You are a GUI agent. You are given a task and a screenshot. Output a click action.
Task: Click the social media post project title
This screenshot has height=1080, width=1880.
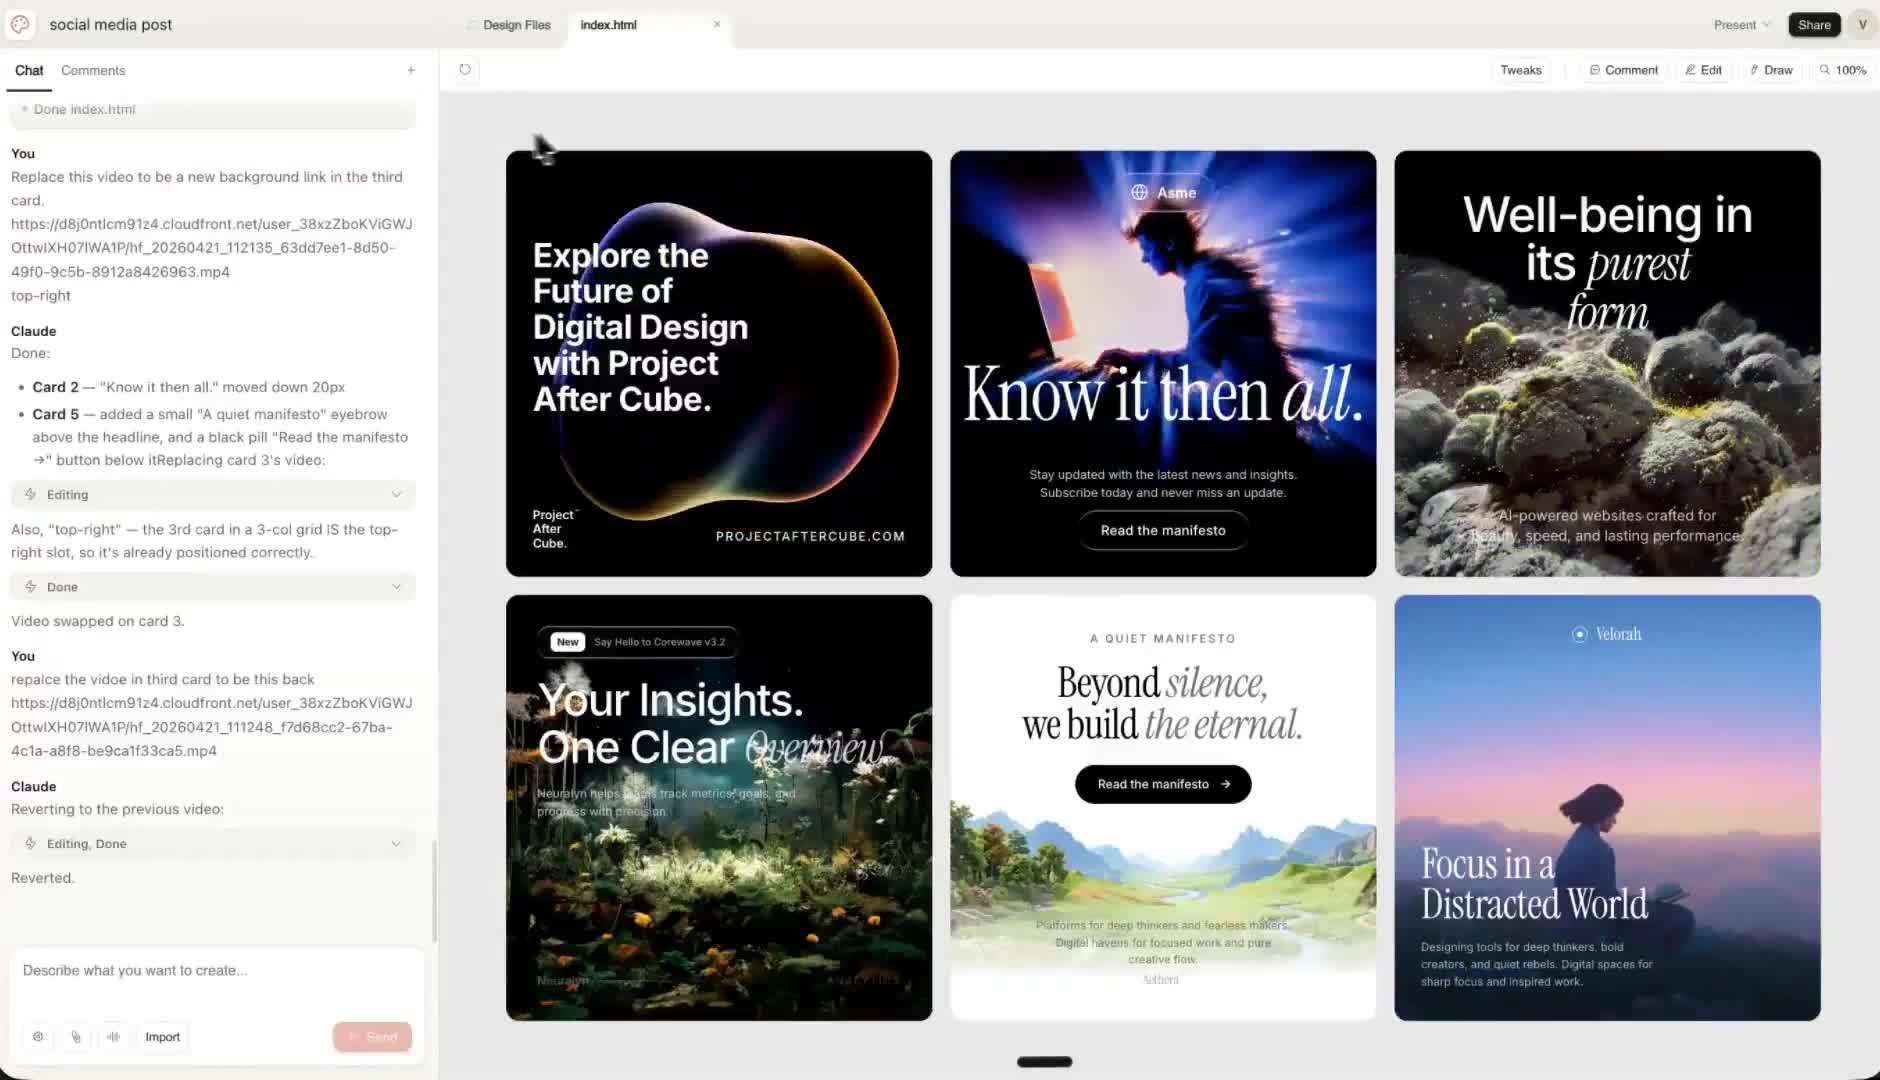(111, 25)
